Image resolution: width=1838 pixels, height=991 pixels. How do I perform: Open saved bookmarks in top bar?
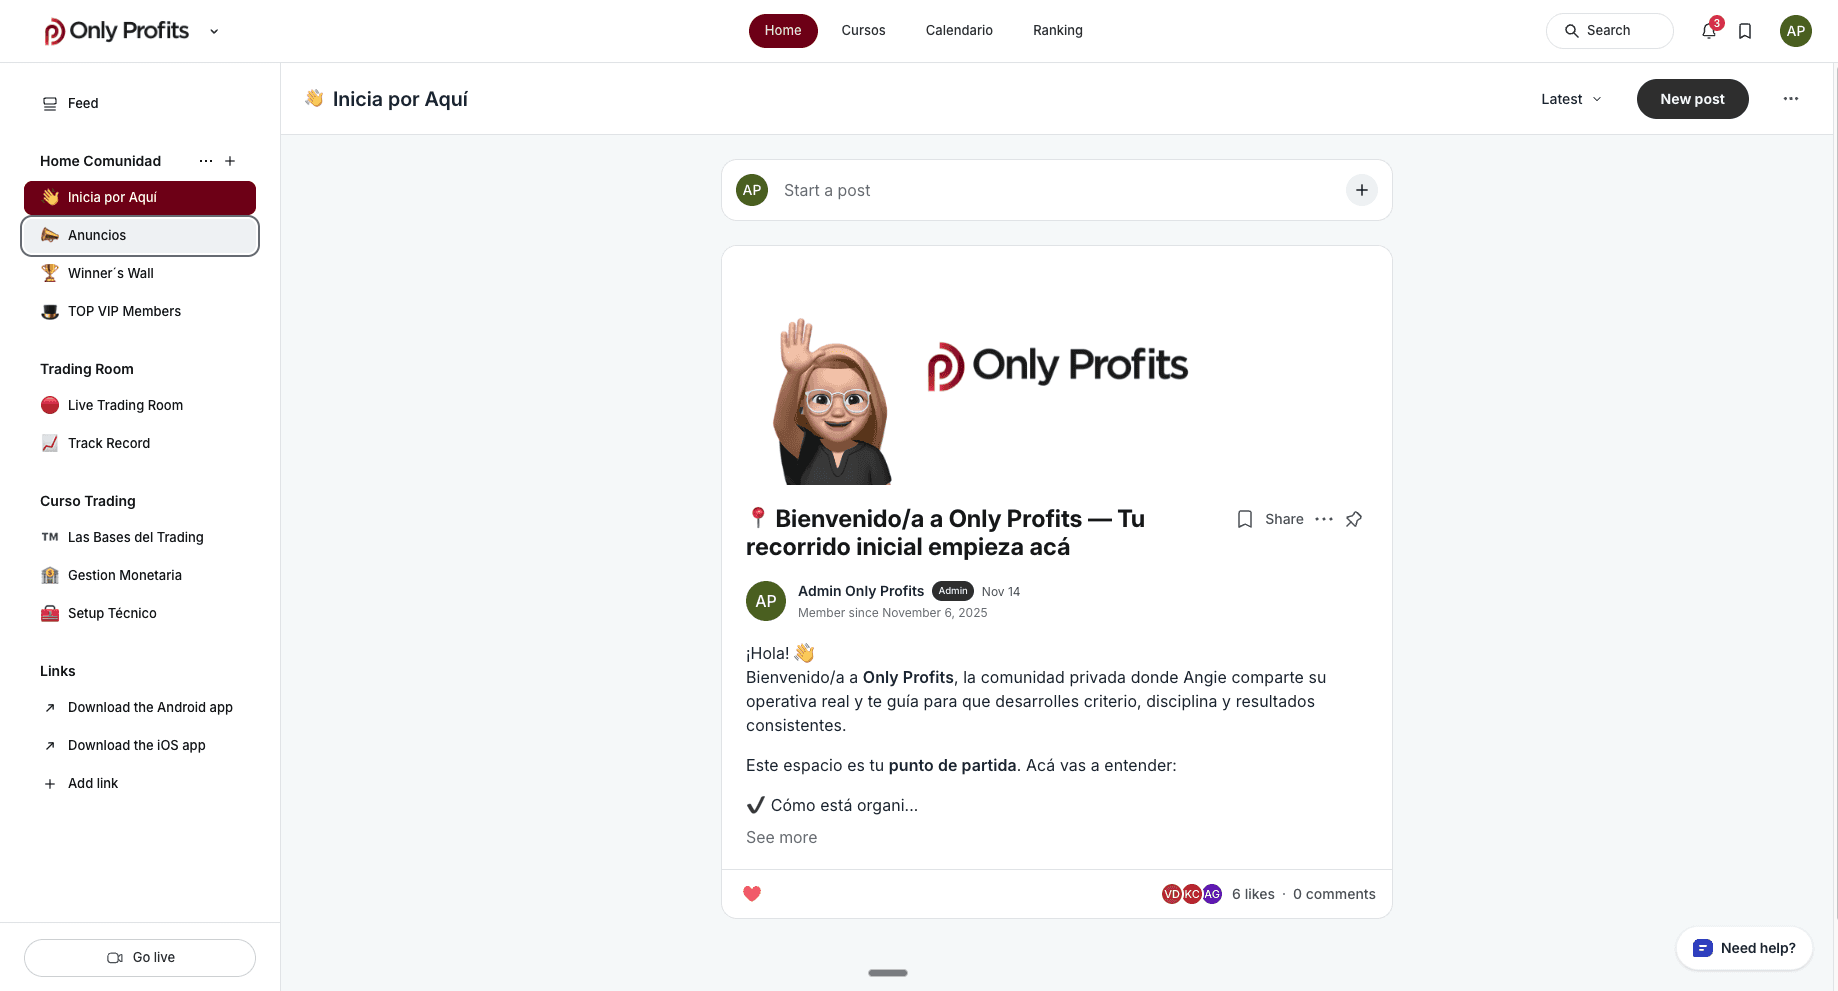(1745, 31)
